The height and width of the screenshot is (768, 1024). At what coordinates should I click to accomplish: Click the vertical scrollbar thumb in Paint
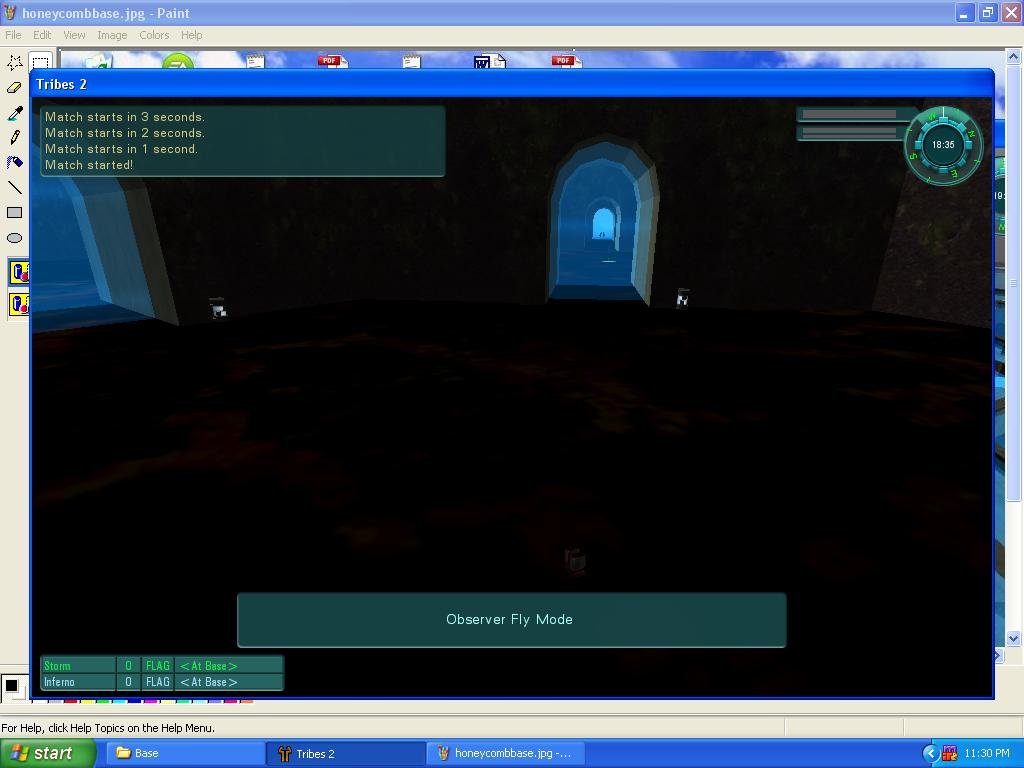pos(1013,283)
